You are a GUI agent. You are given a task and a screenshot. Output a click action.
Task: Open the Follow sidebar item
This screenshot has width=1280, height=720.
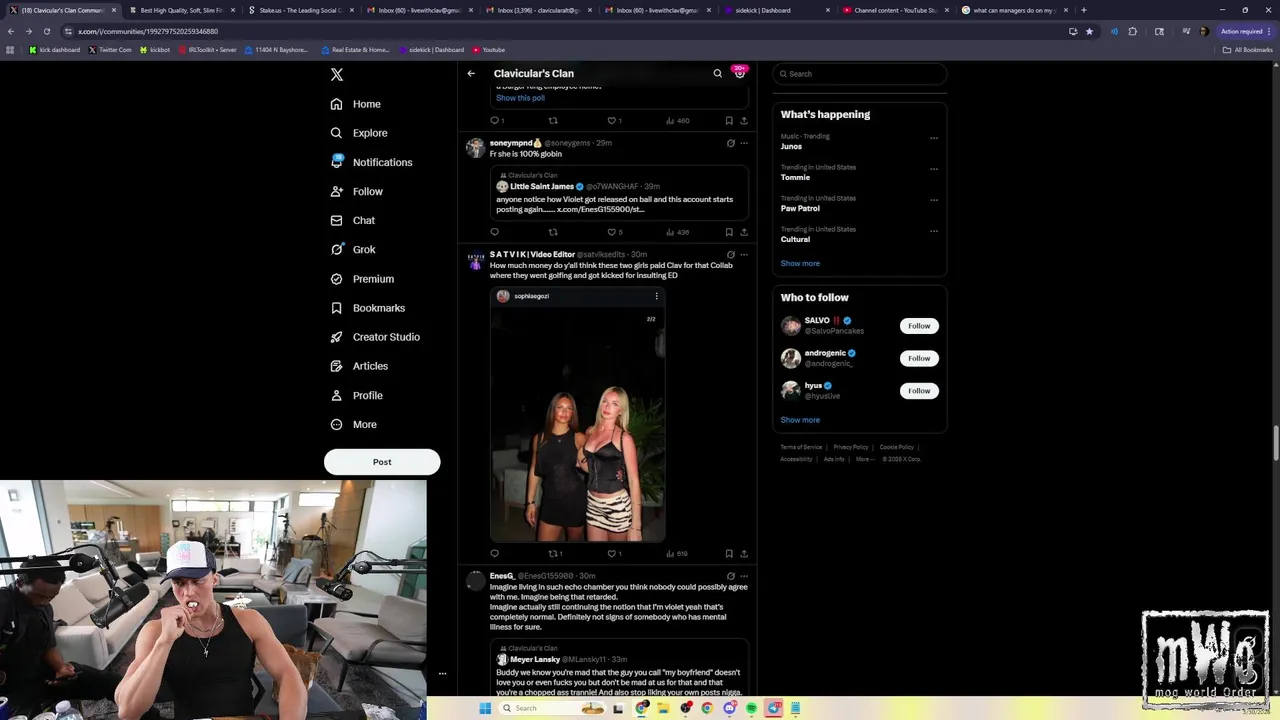357,191
